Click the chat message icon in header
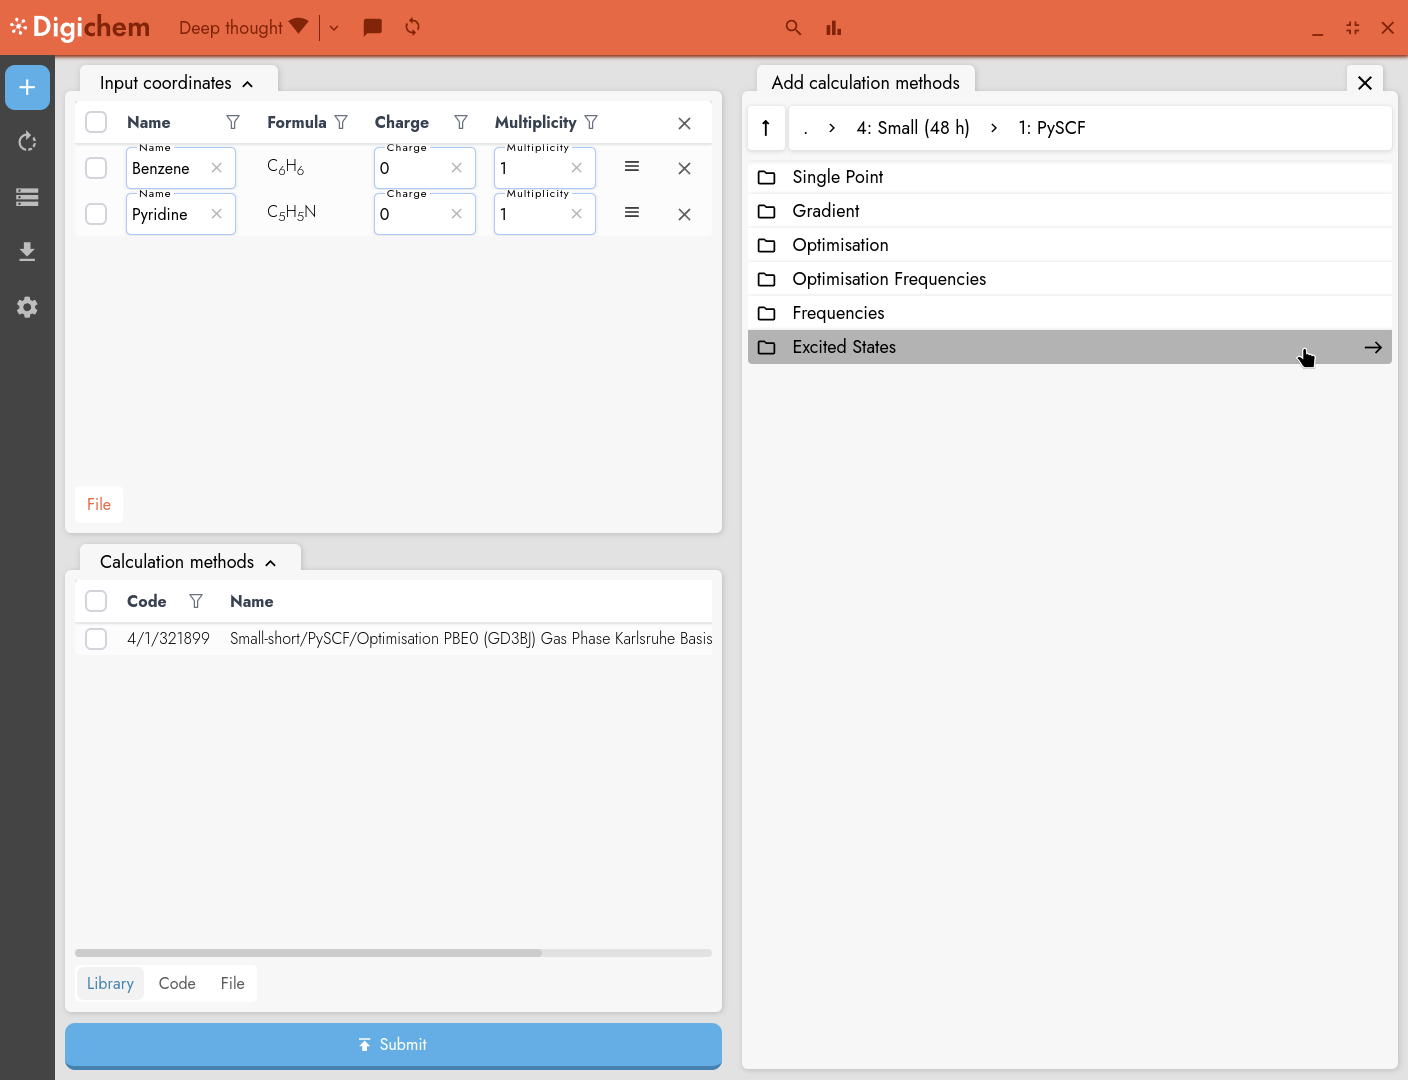1408x1080 pixels. pos(372,27)
